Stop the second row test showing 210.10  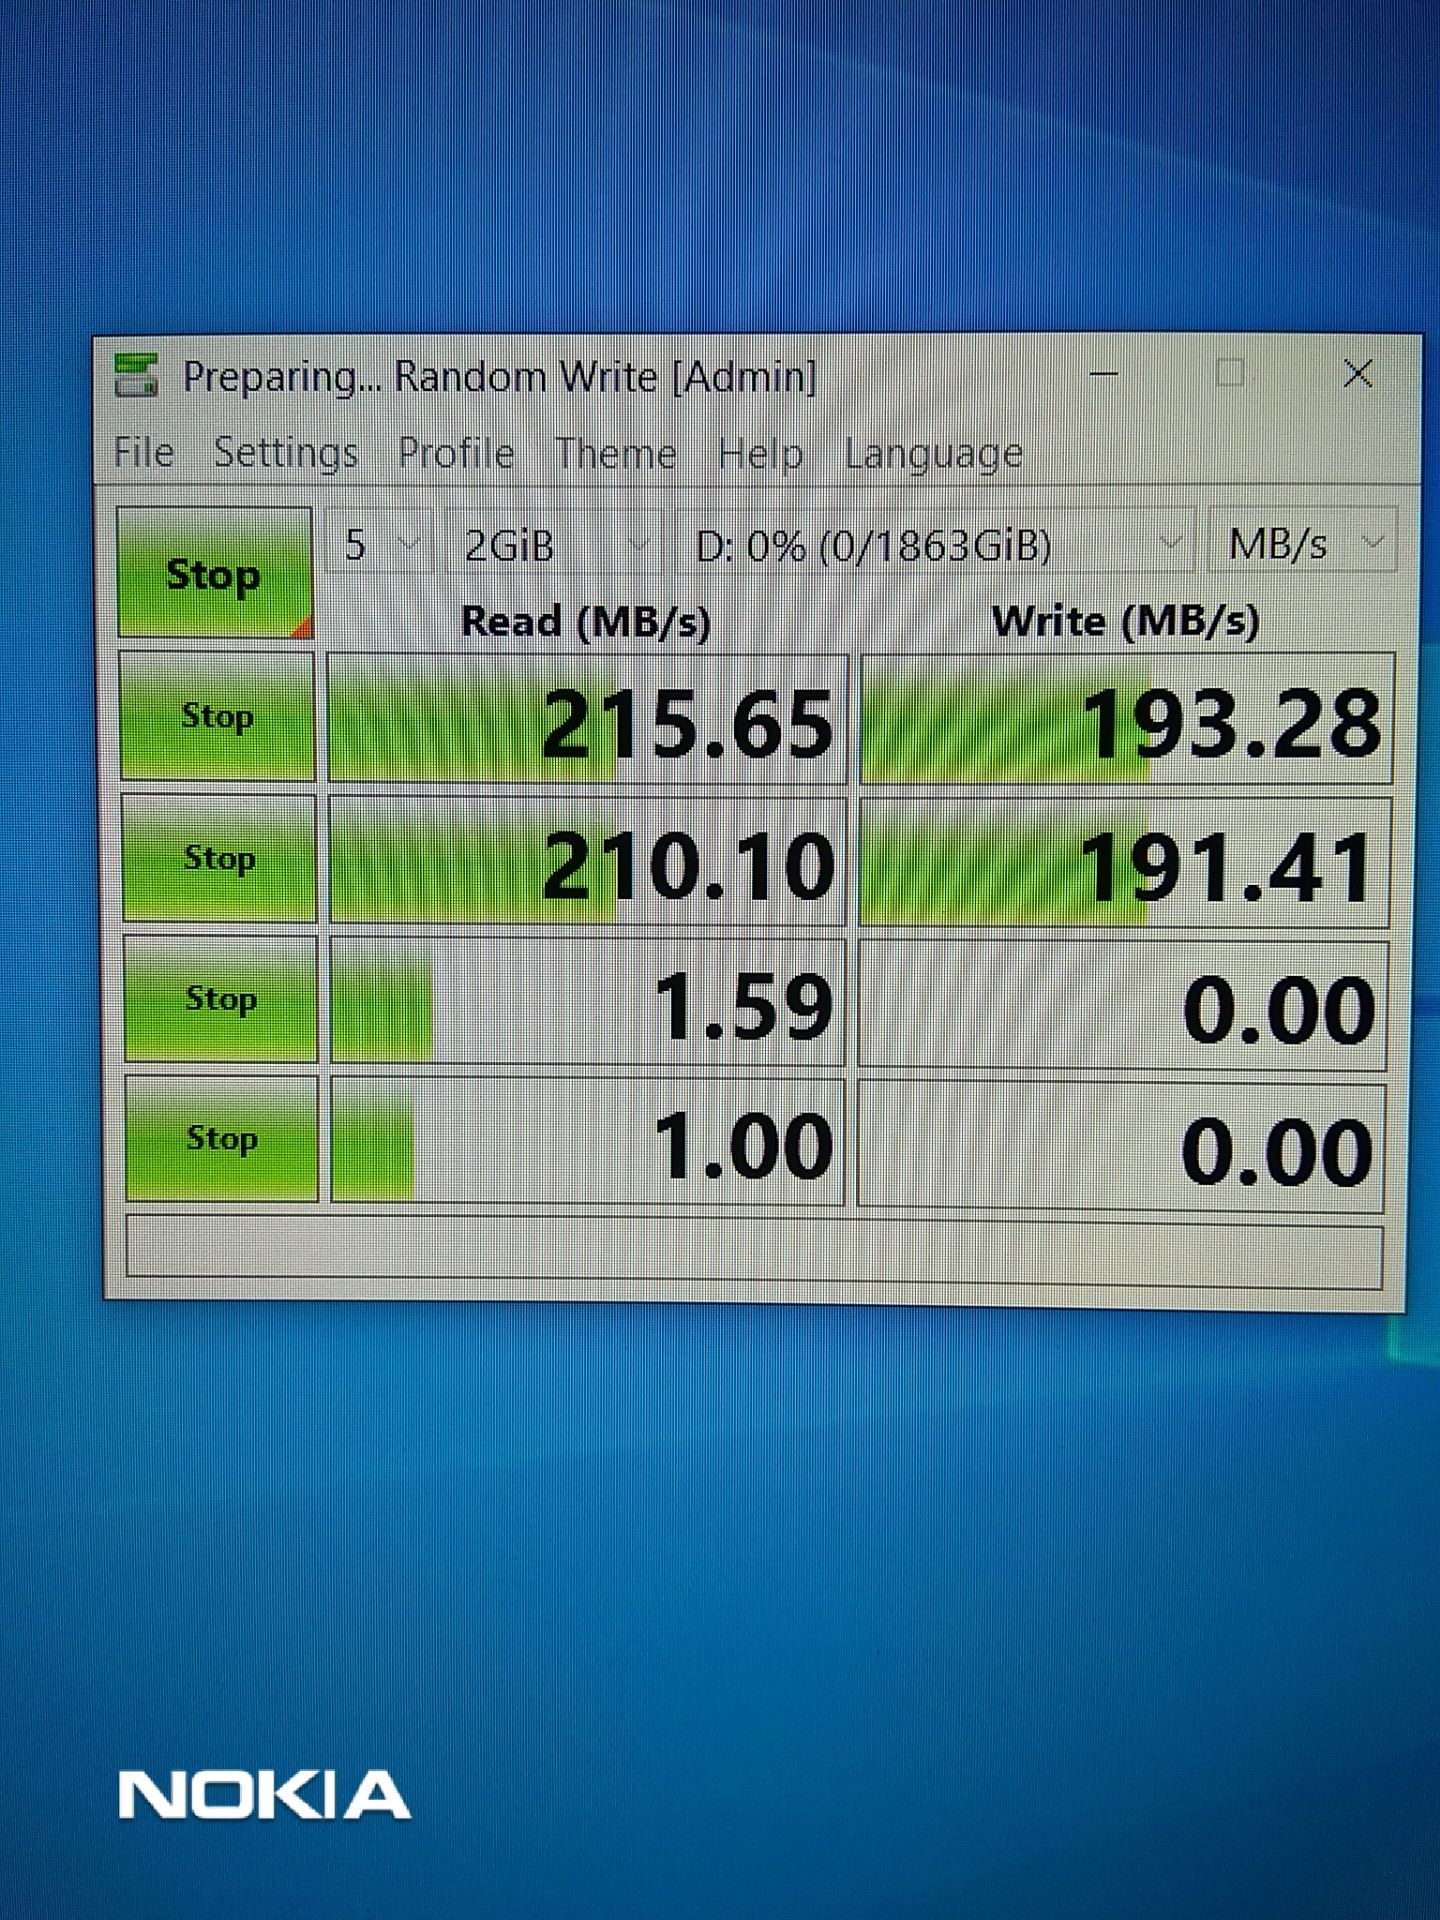pyautogui.click(x=219, y=858)
